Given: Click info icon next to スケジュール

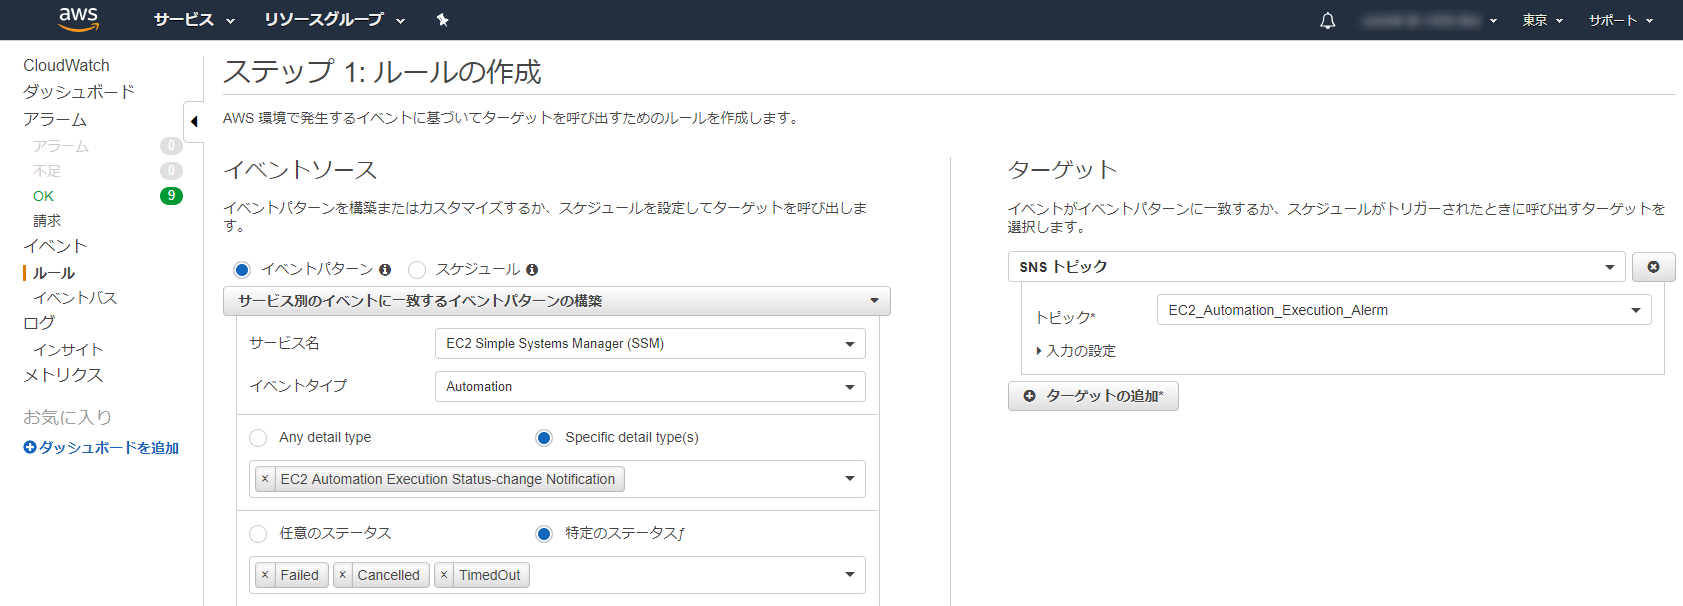Looking at the screenshot, I should (x=532, y=270).
